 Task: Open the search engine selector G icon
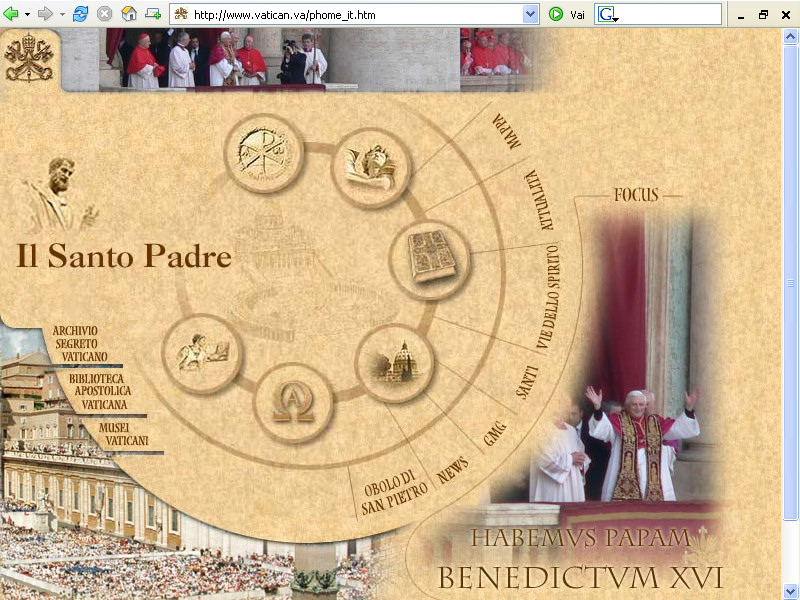pyautogui.click(x=608, y=14)
